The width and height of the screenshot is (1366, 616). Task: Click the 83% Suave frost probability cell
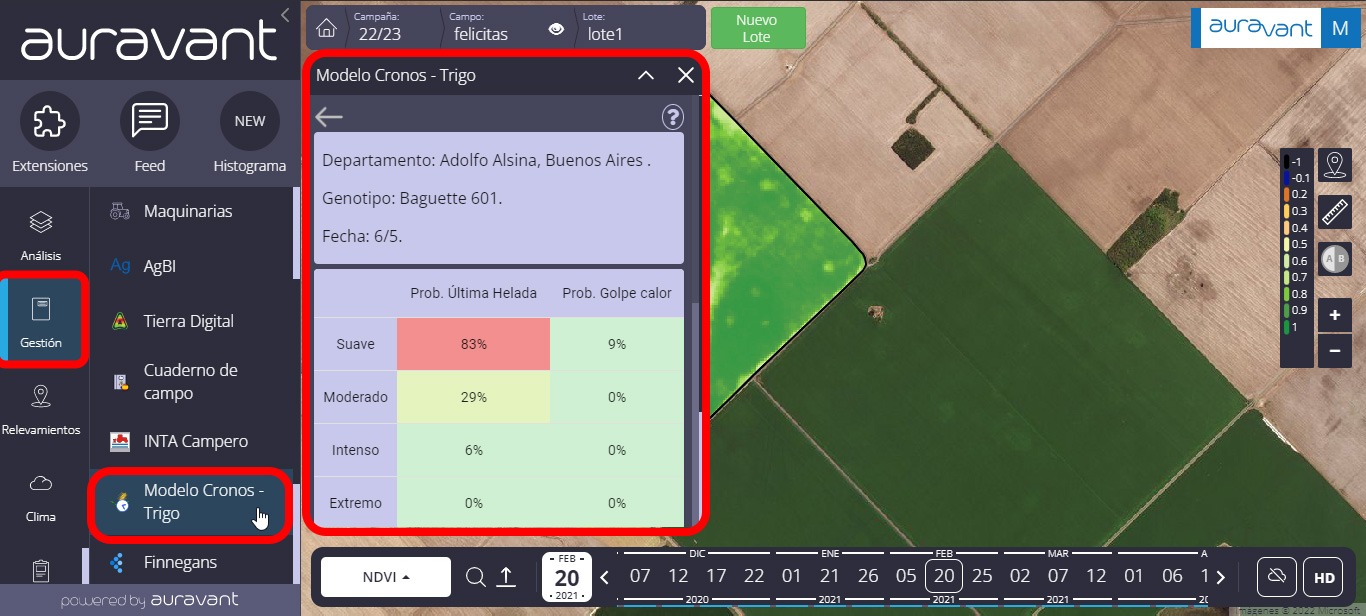pyautogui.click(x=474, y=344)
